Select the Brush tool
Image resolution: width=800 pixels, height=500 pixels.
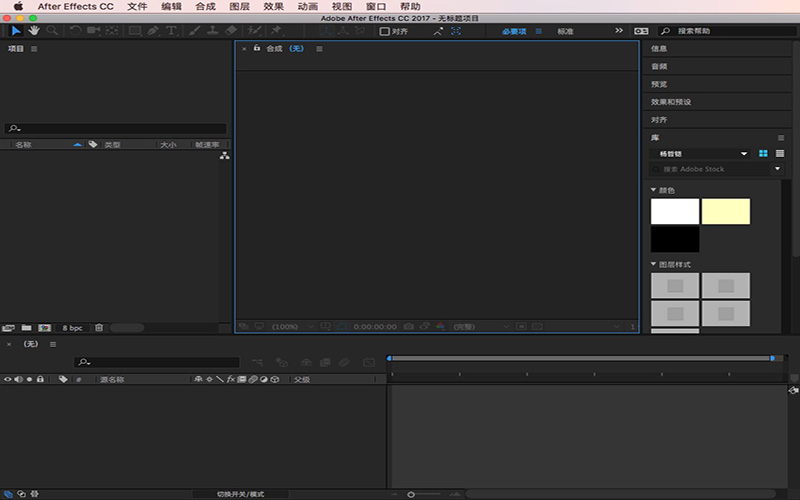pos(194,31)
